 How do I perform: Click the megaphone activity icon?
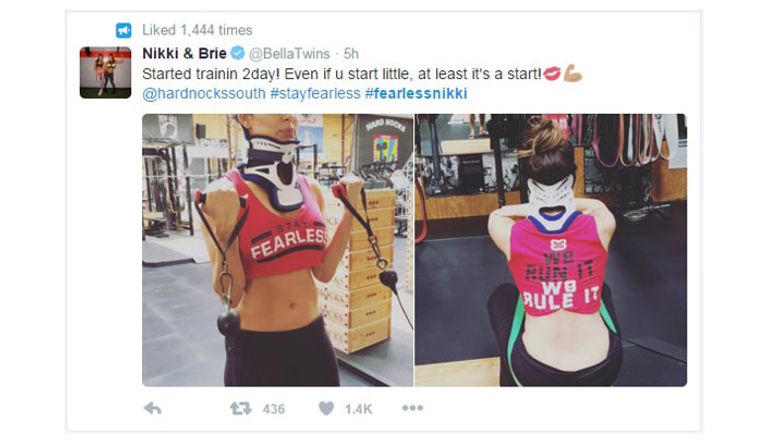(x=123, y=30)
